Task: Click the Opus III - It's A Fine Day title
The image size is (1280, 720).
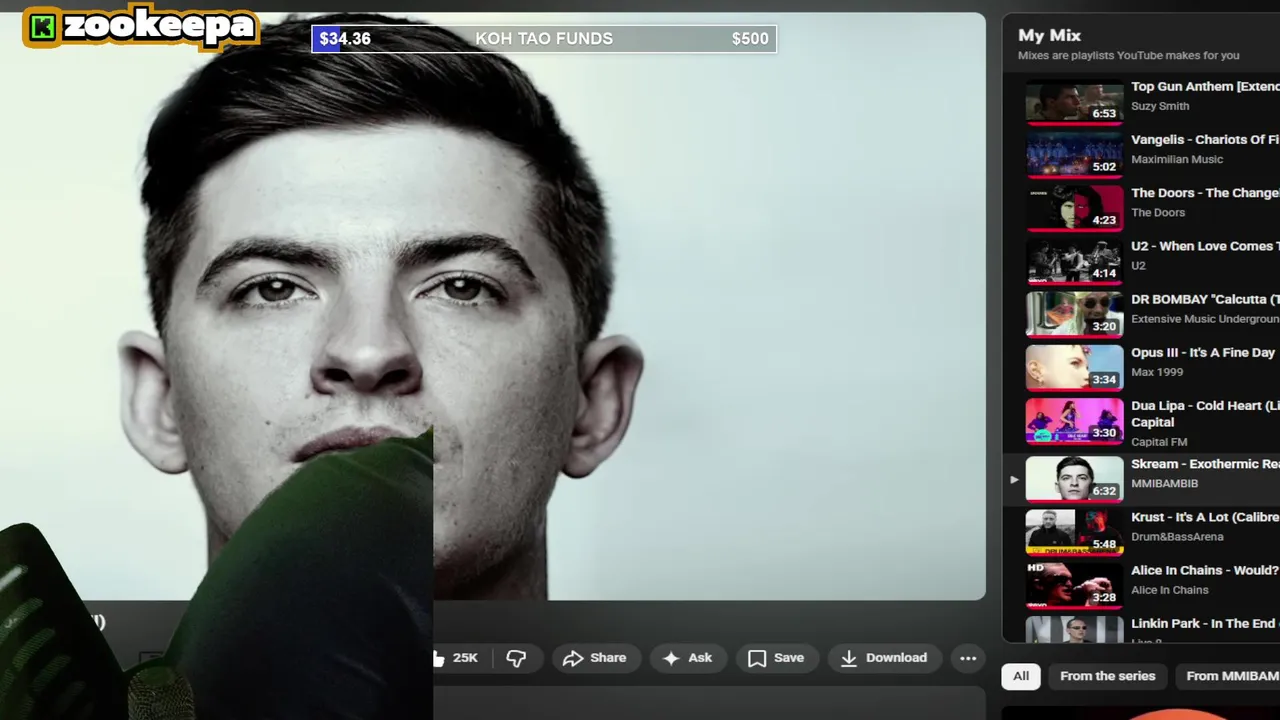Action: 1203,353
